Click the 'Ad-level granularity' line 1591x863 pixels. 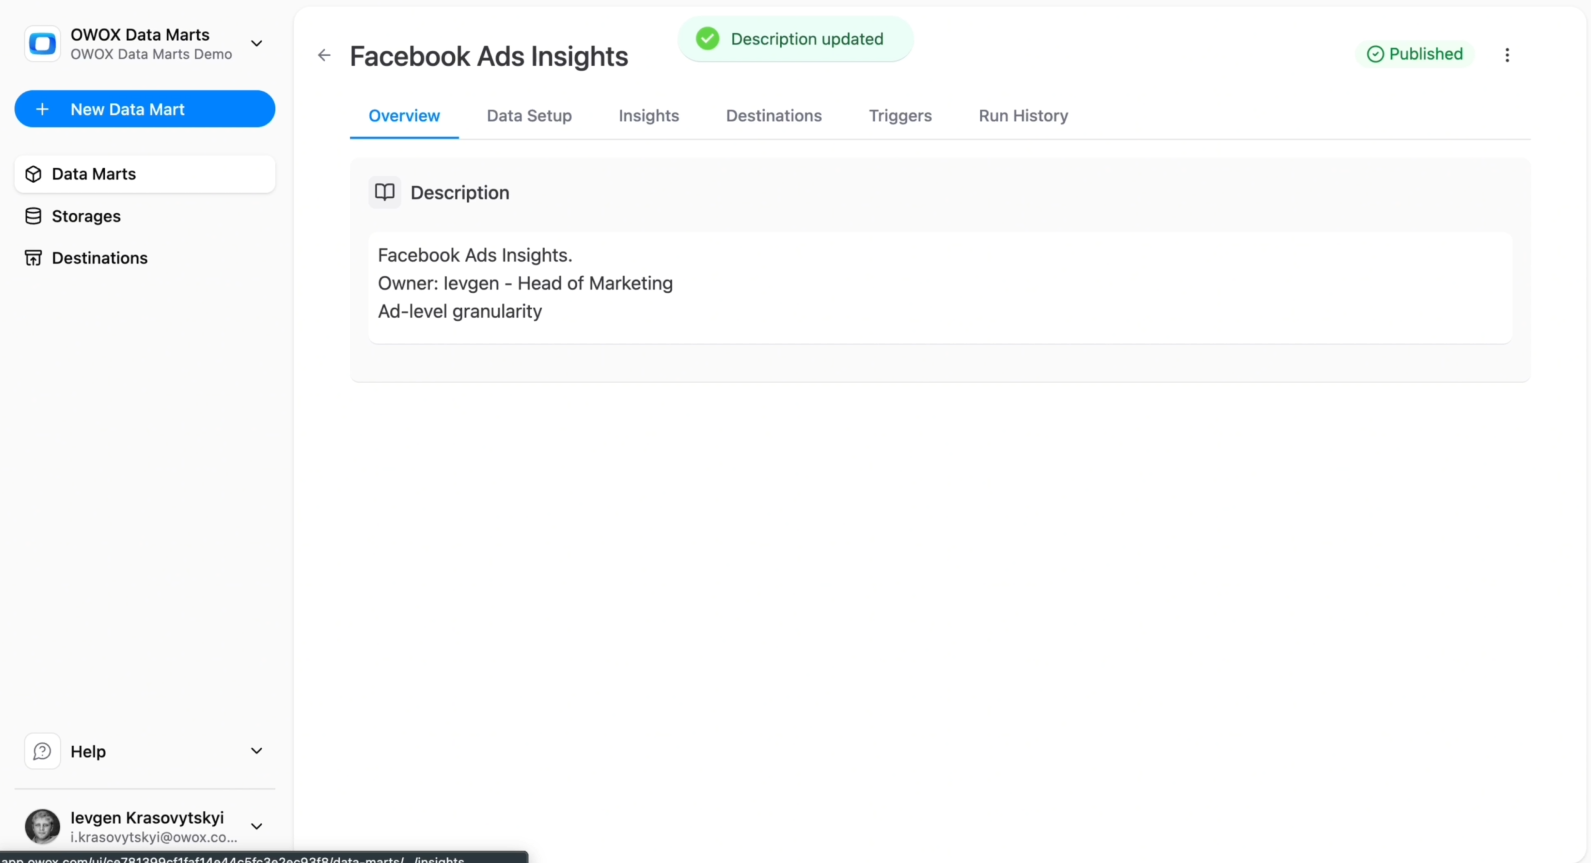pyautogui.click(x=460, y=311)
